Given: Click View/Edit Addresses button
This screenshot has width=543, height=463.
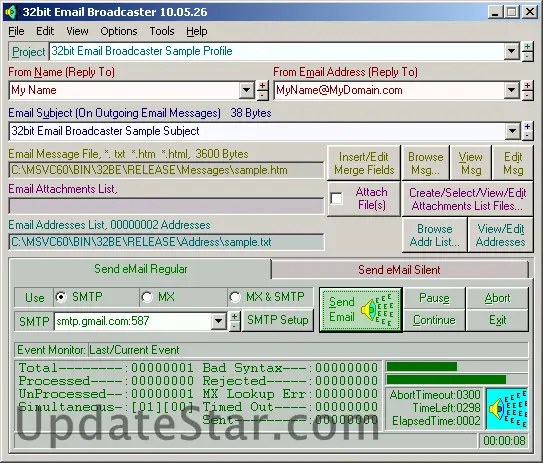Looking at the screenshot, I should 501,235.
